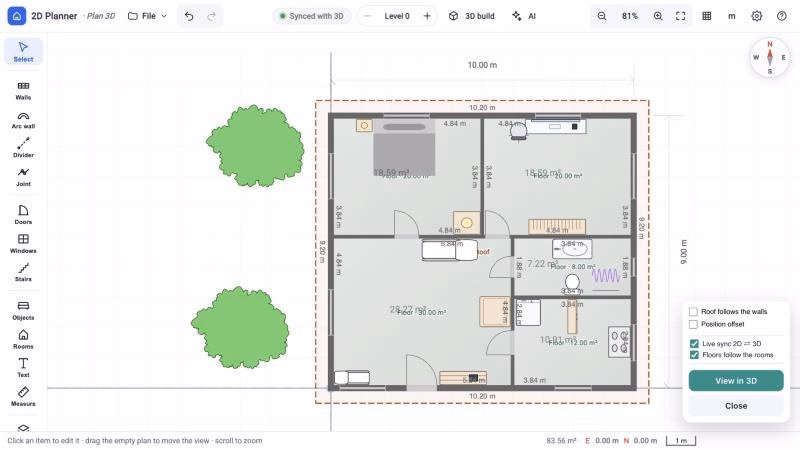Activate the Measure tool

pyautogui.click(x=23, y=396)
